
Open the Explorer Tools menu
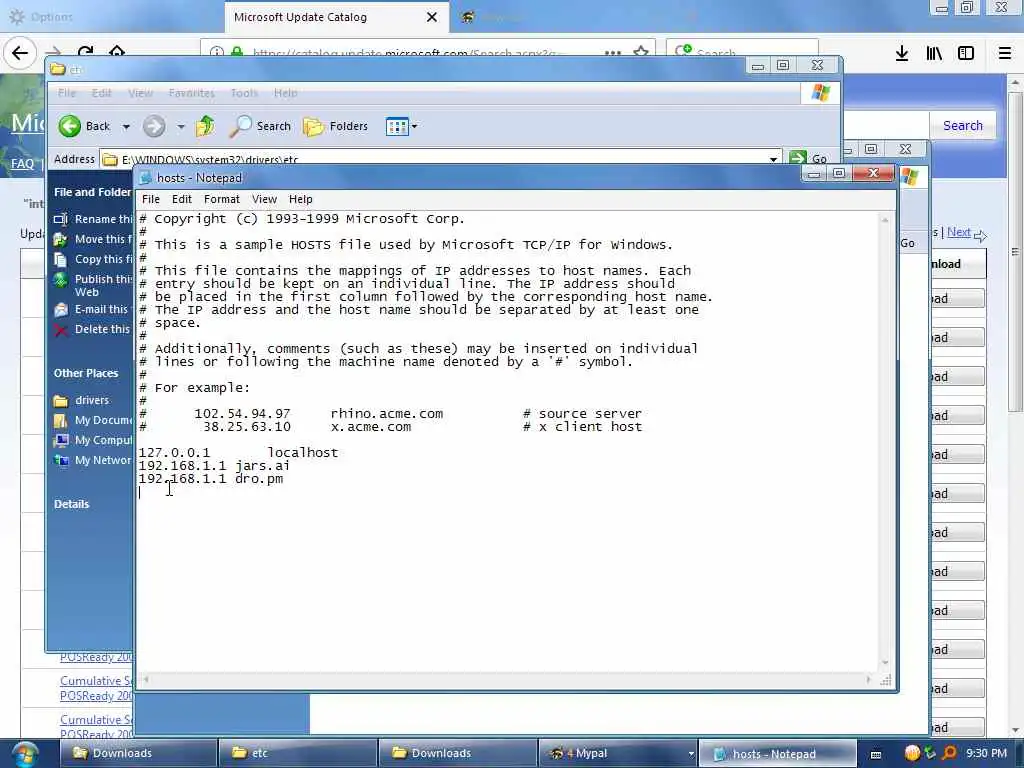click(244, 93)
